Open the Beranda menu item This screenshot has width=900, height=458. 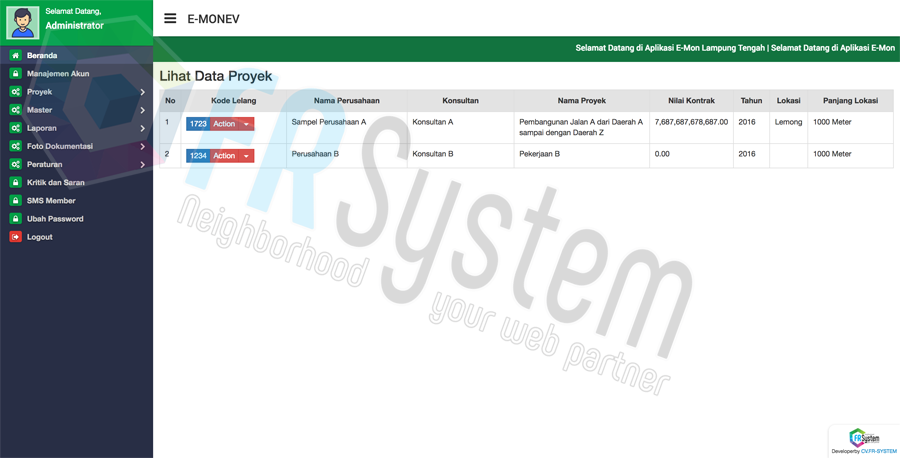tap(76, 56)
